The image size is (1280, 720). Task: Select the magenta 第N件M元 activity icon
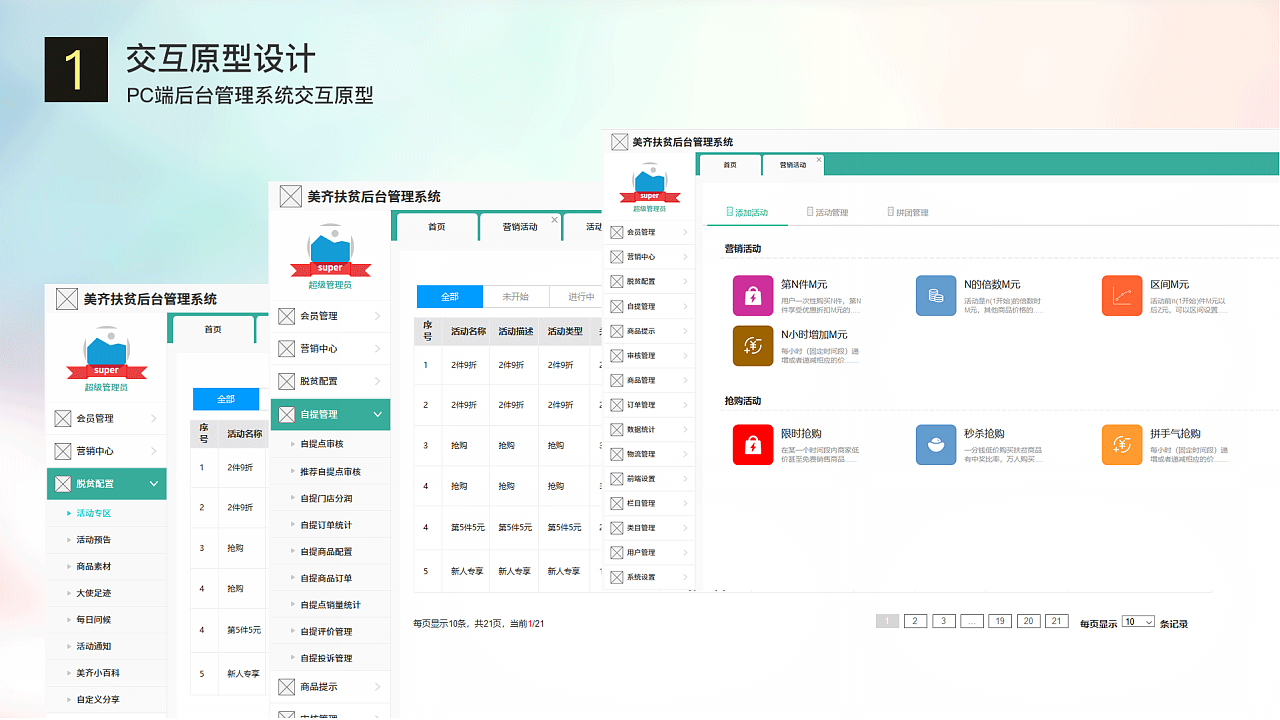(x=753, y=296)
